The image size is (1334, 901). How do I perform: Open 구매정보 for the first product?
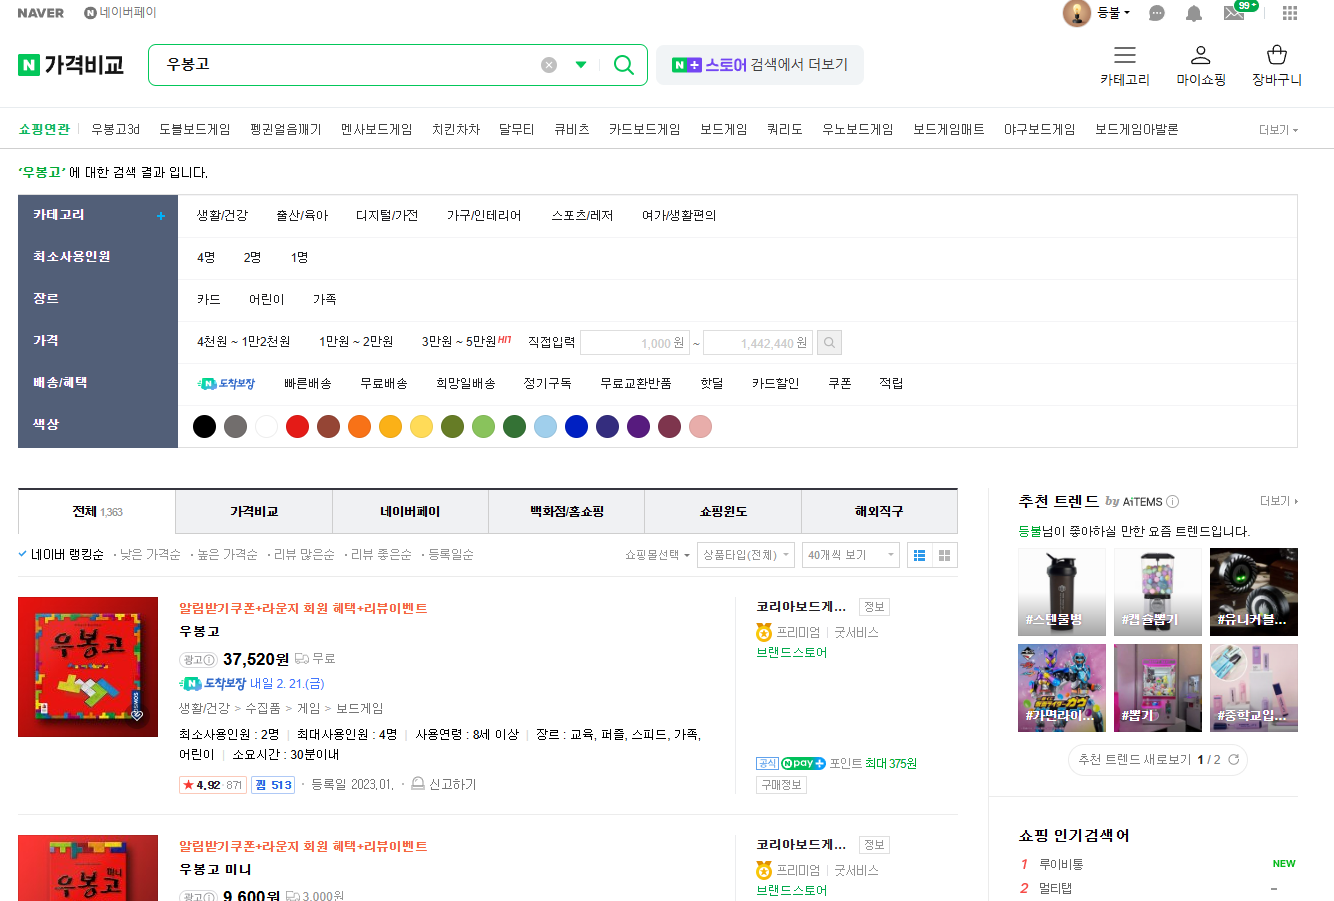[x=781, y=785]
